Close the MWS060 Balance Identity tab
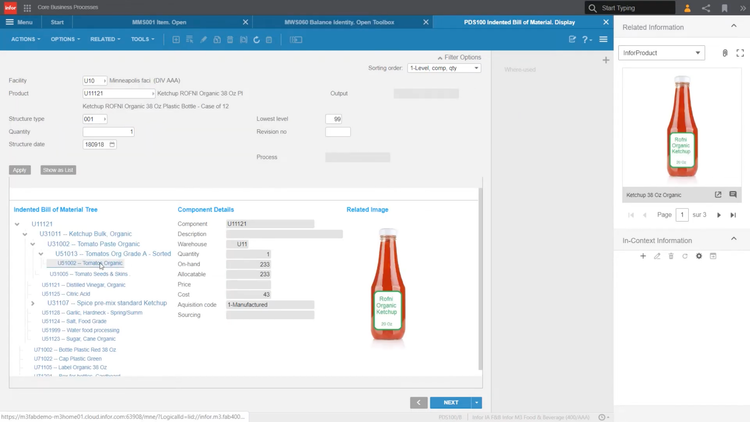The width and height of the screenshot is (750, 422). 426,22
